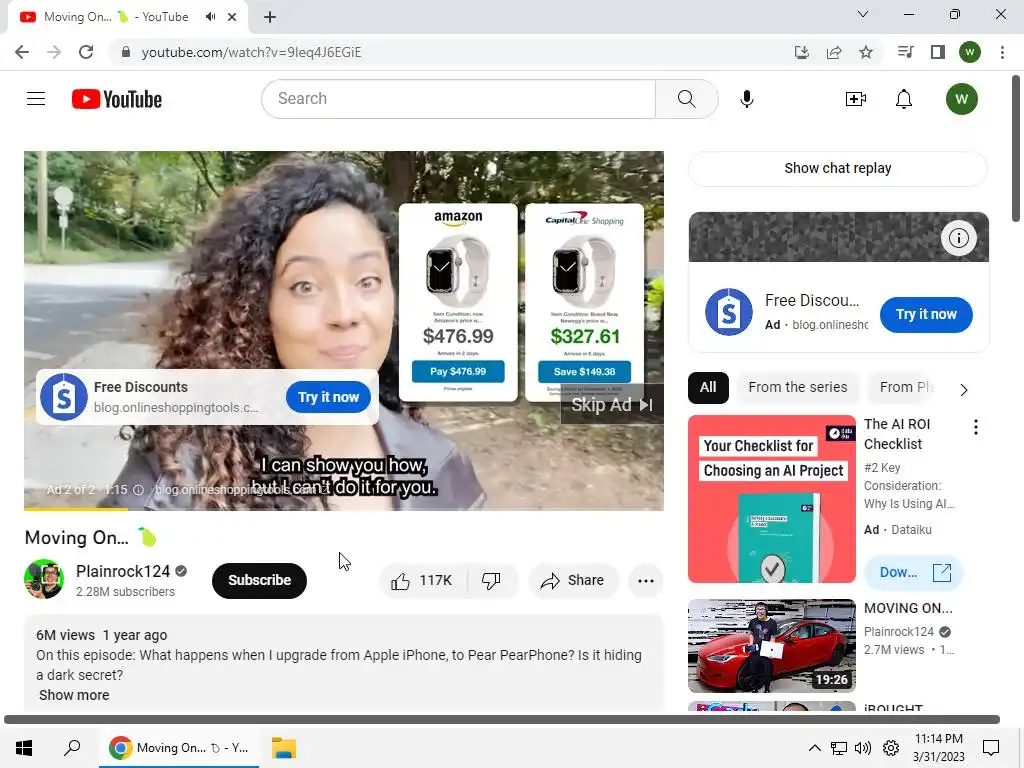Share the video
Viewport: 1024px width, 768px height.
573,581
